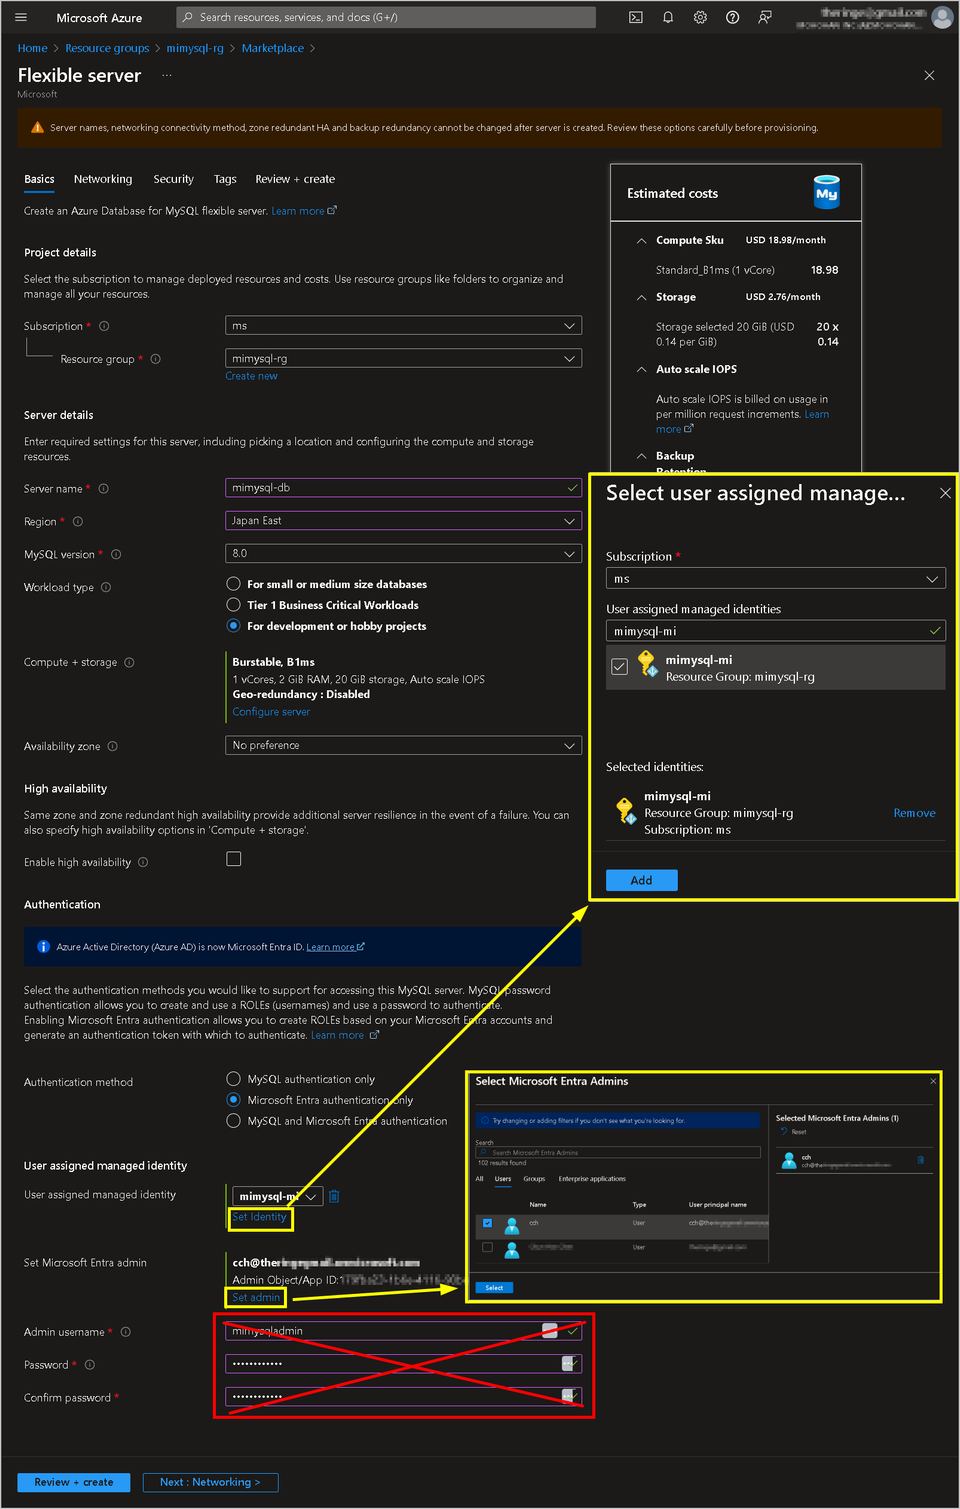Open the feedback icon in header
960x1509 pixels.
(x=765, y=17)
